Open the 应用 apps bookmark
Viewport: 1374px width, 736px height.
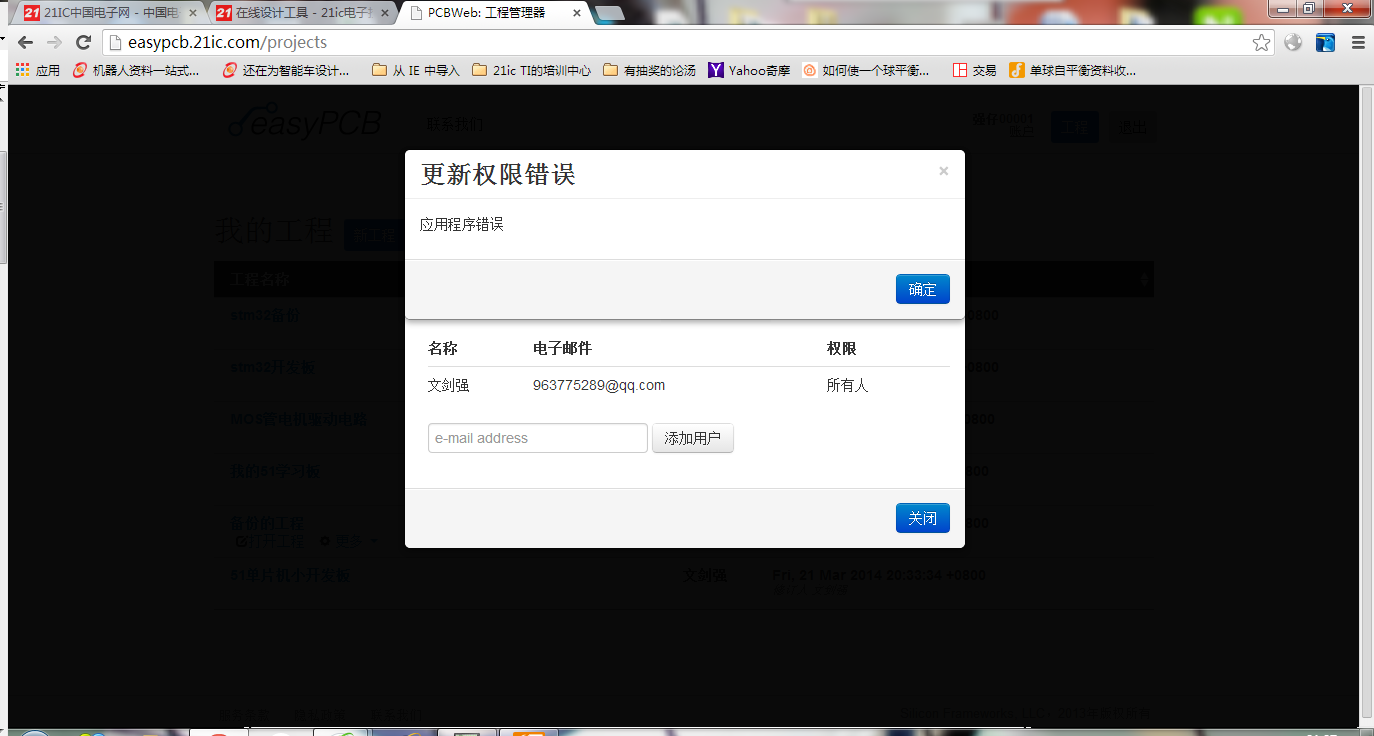pyautogui.click(x=38, y=71)
